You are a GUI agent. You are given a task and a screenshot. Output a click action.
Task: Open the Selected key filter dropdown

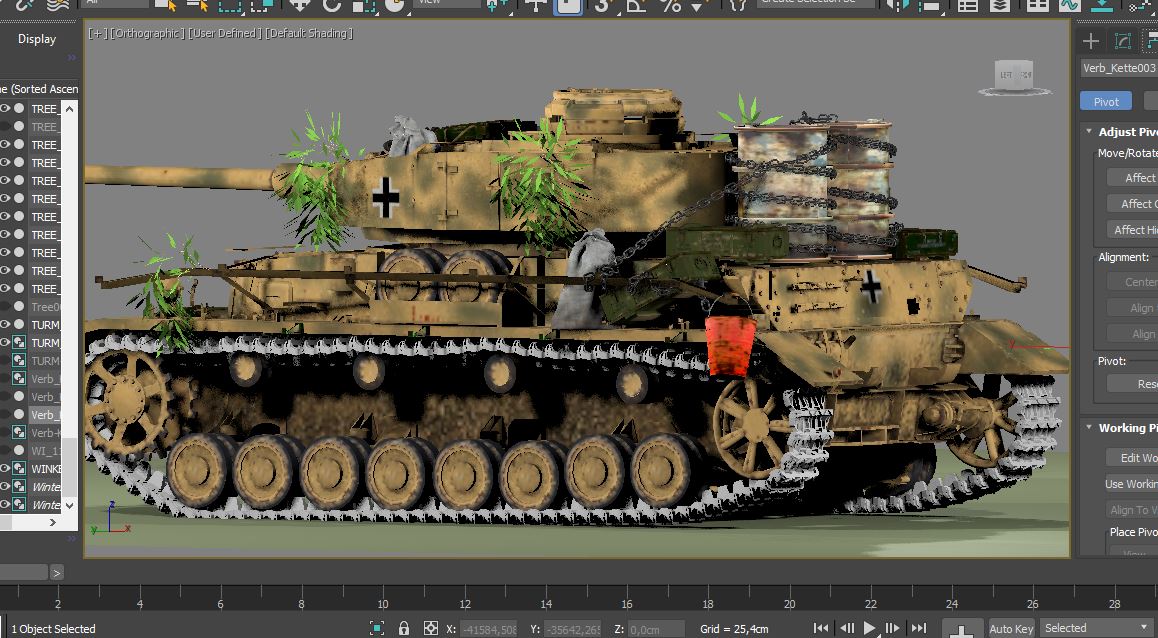[x=1095, y=628]
